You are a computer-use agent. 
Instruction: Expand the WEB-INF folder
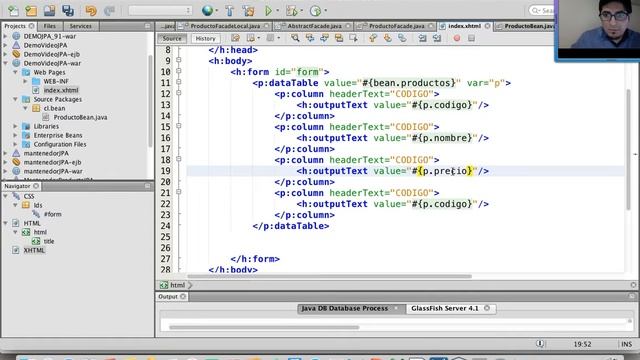[25, 81]
